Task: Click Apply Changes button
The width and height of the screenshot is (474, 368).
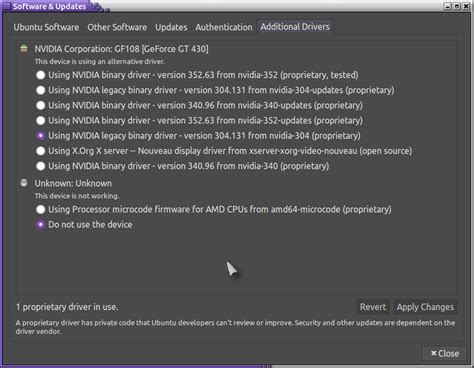Action: [x=425, y=307]
